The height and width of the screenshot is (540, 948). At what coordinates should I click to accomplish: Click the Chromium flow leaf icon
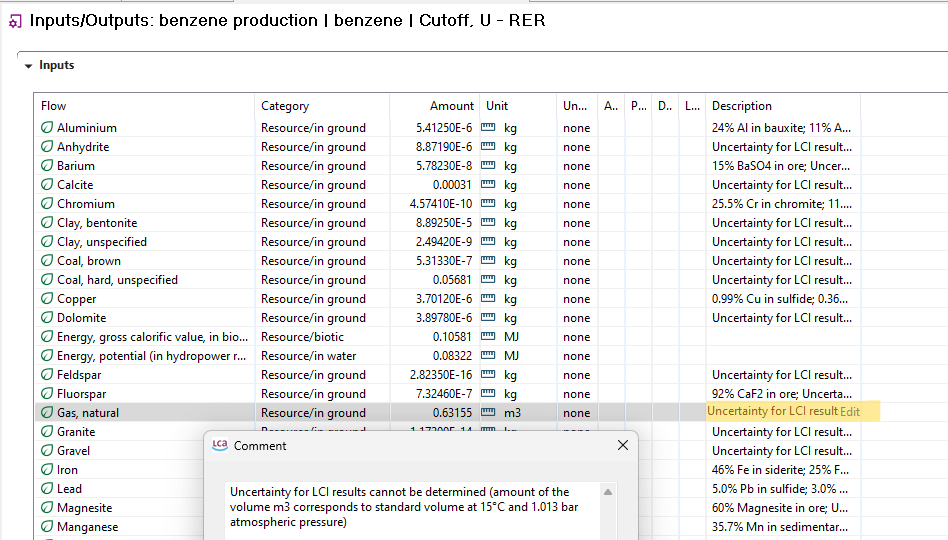click(x=47, y=204)
